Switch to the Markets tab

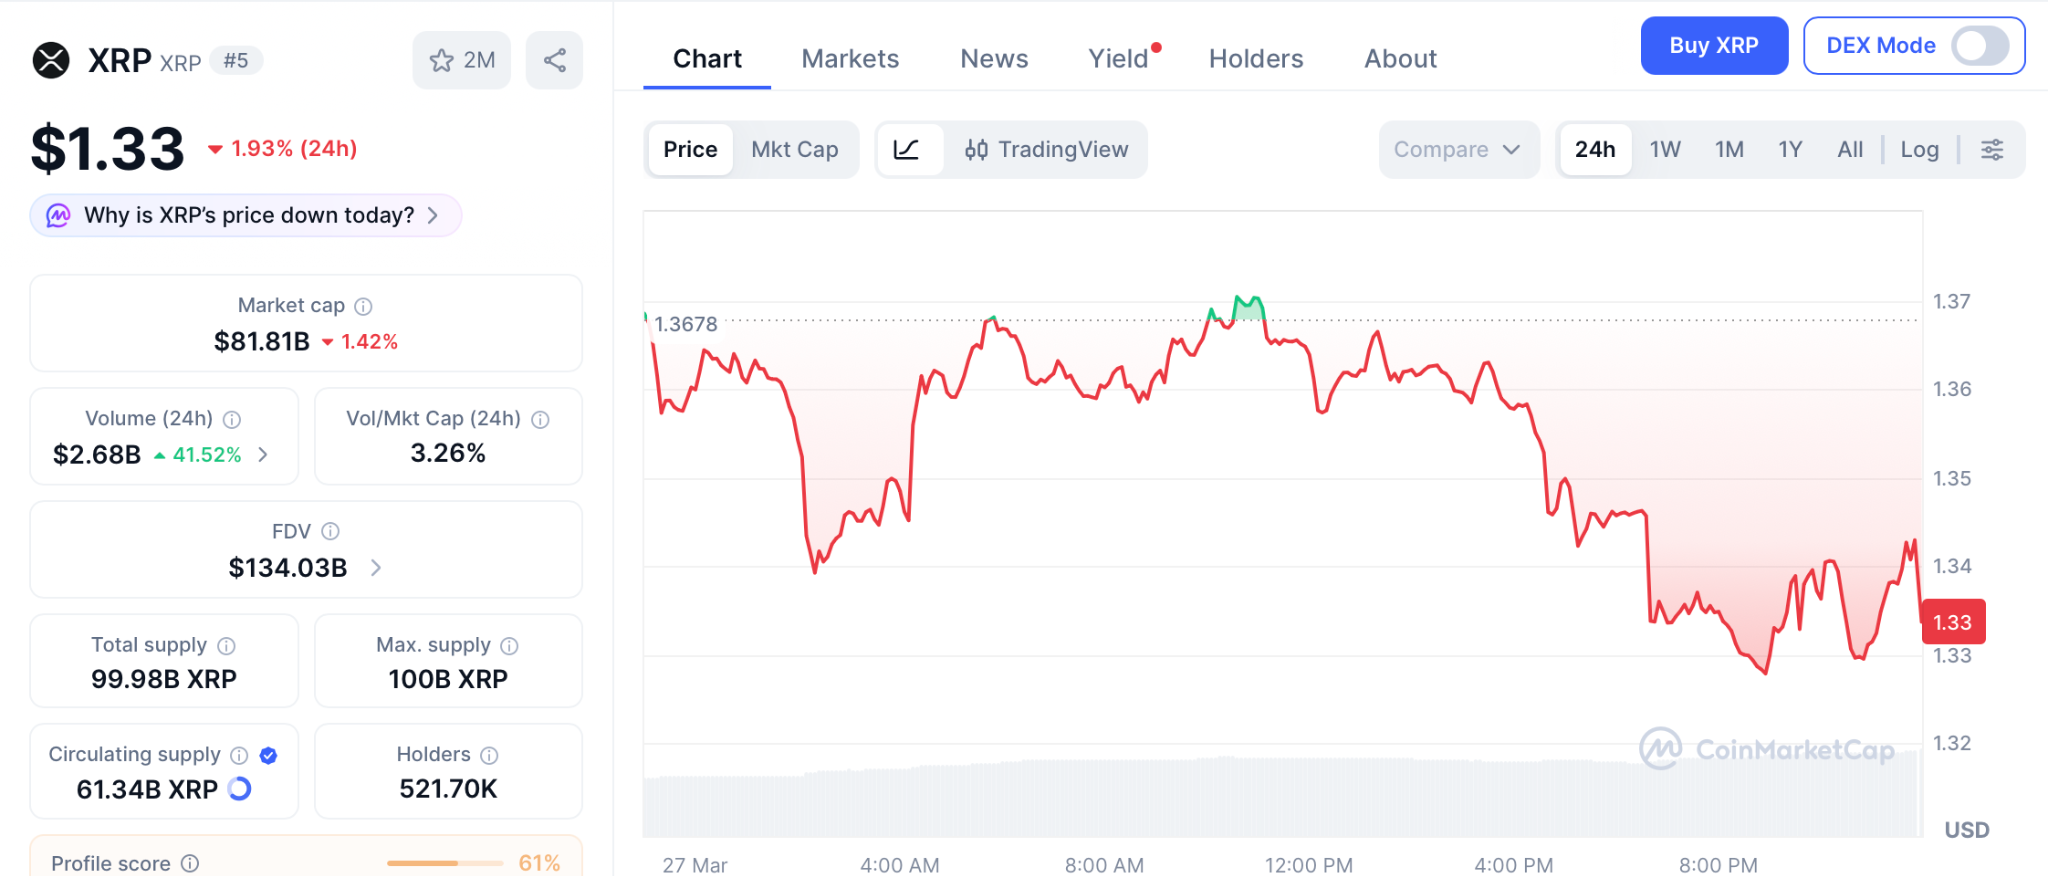tap(849, 58)
